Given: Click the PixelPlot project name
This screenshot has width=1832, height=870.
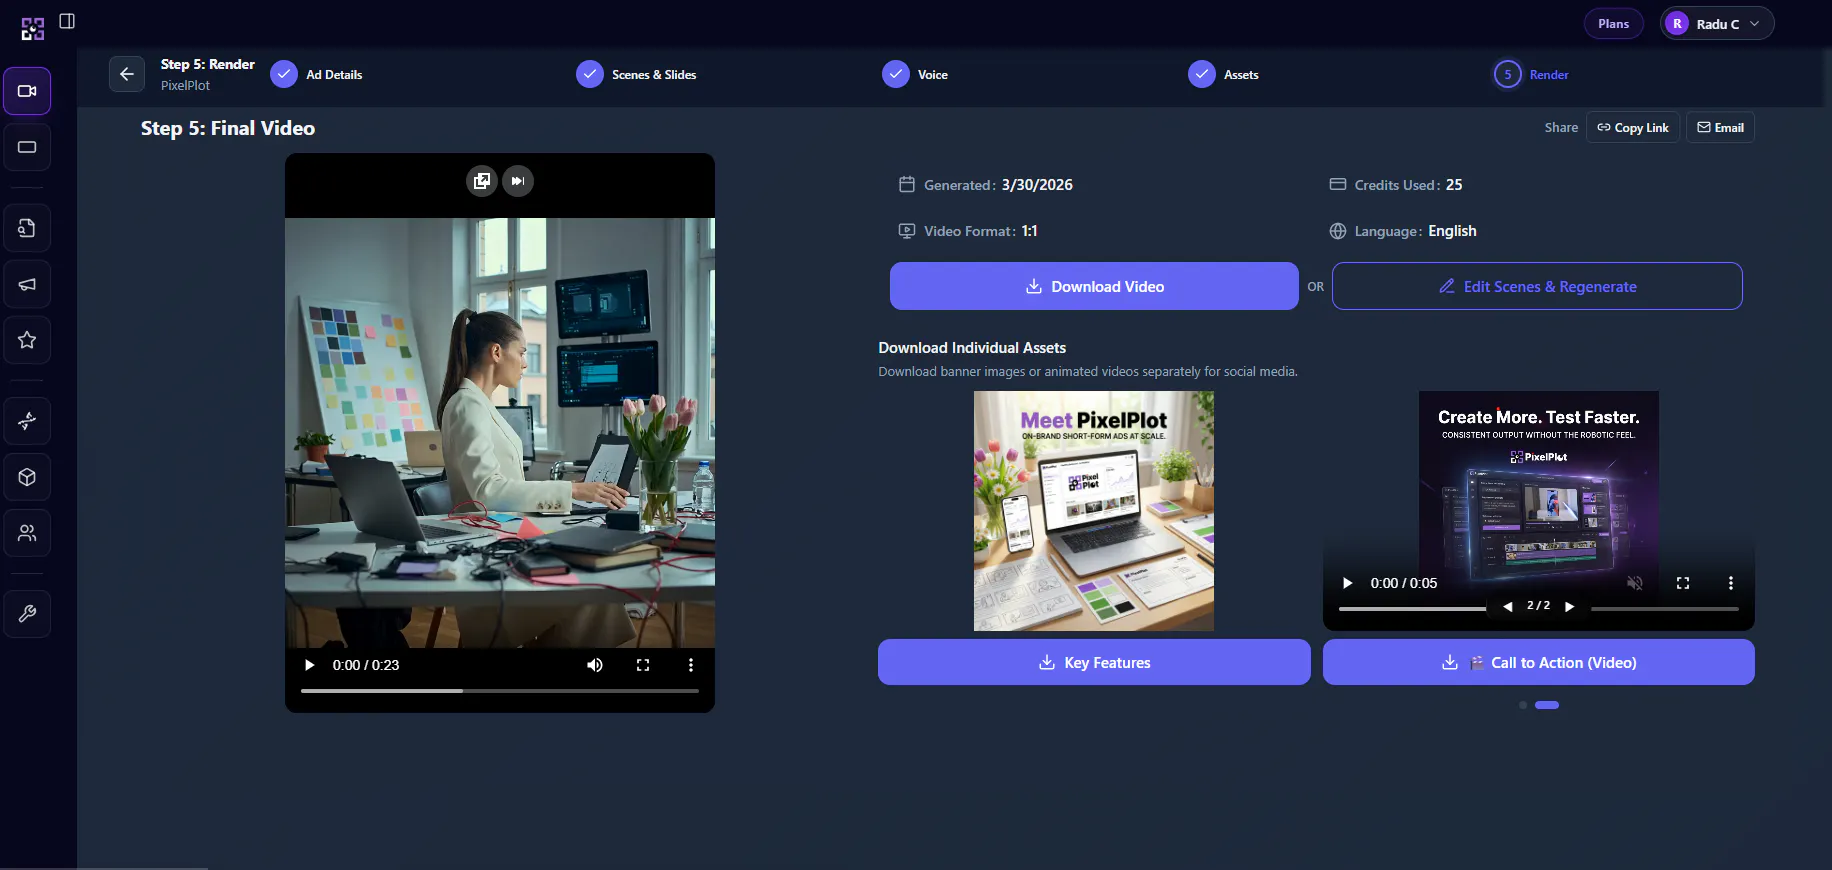Looking at the screenshot, I should pyautogui.click(x=185, y=86).
